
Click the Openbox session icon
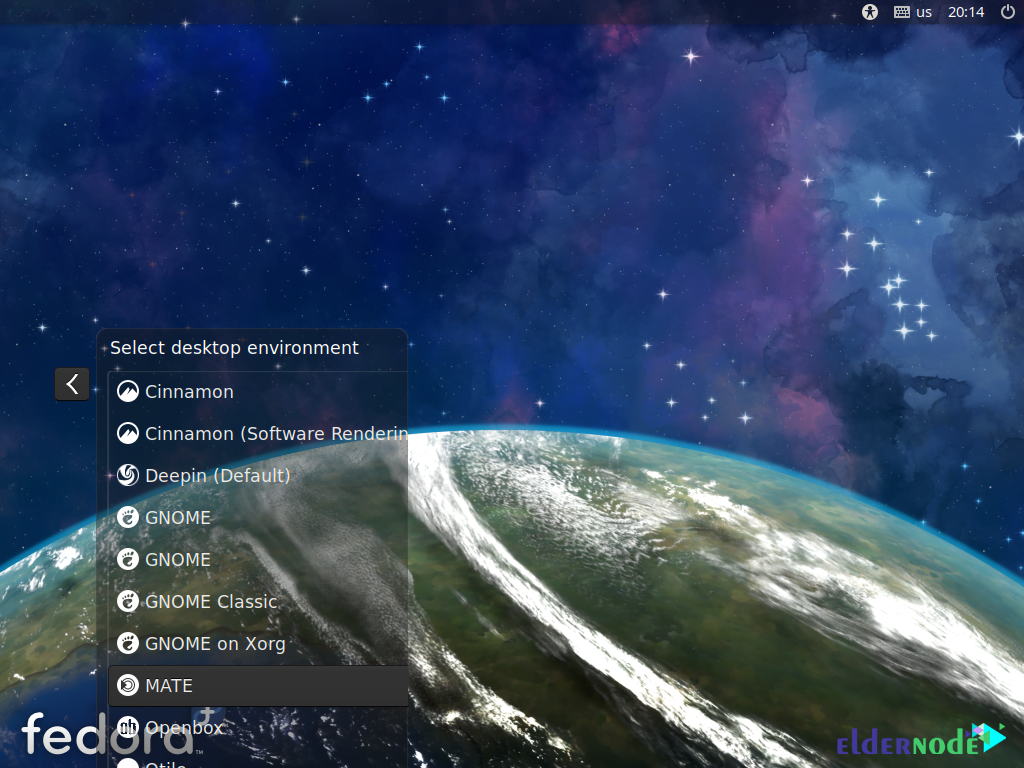128,728
